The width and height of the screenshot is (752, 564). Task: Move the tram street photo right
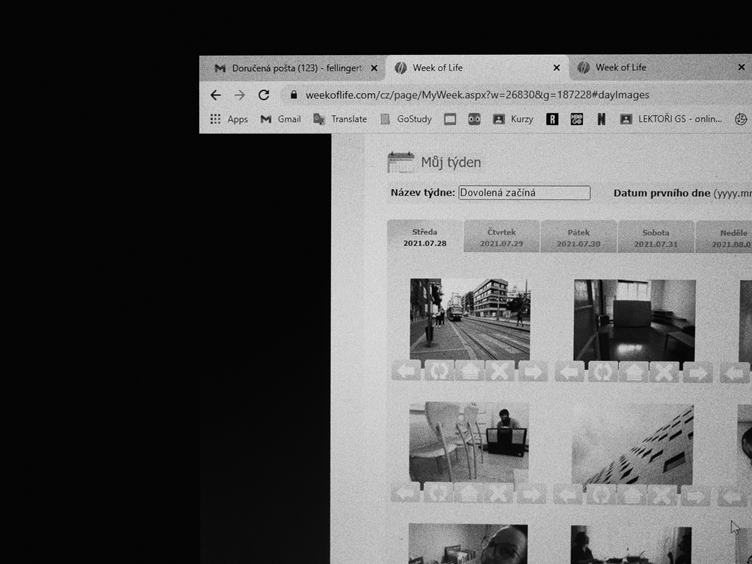tap(532, 371)
